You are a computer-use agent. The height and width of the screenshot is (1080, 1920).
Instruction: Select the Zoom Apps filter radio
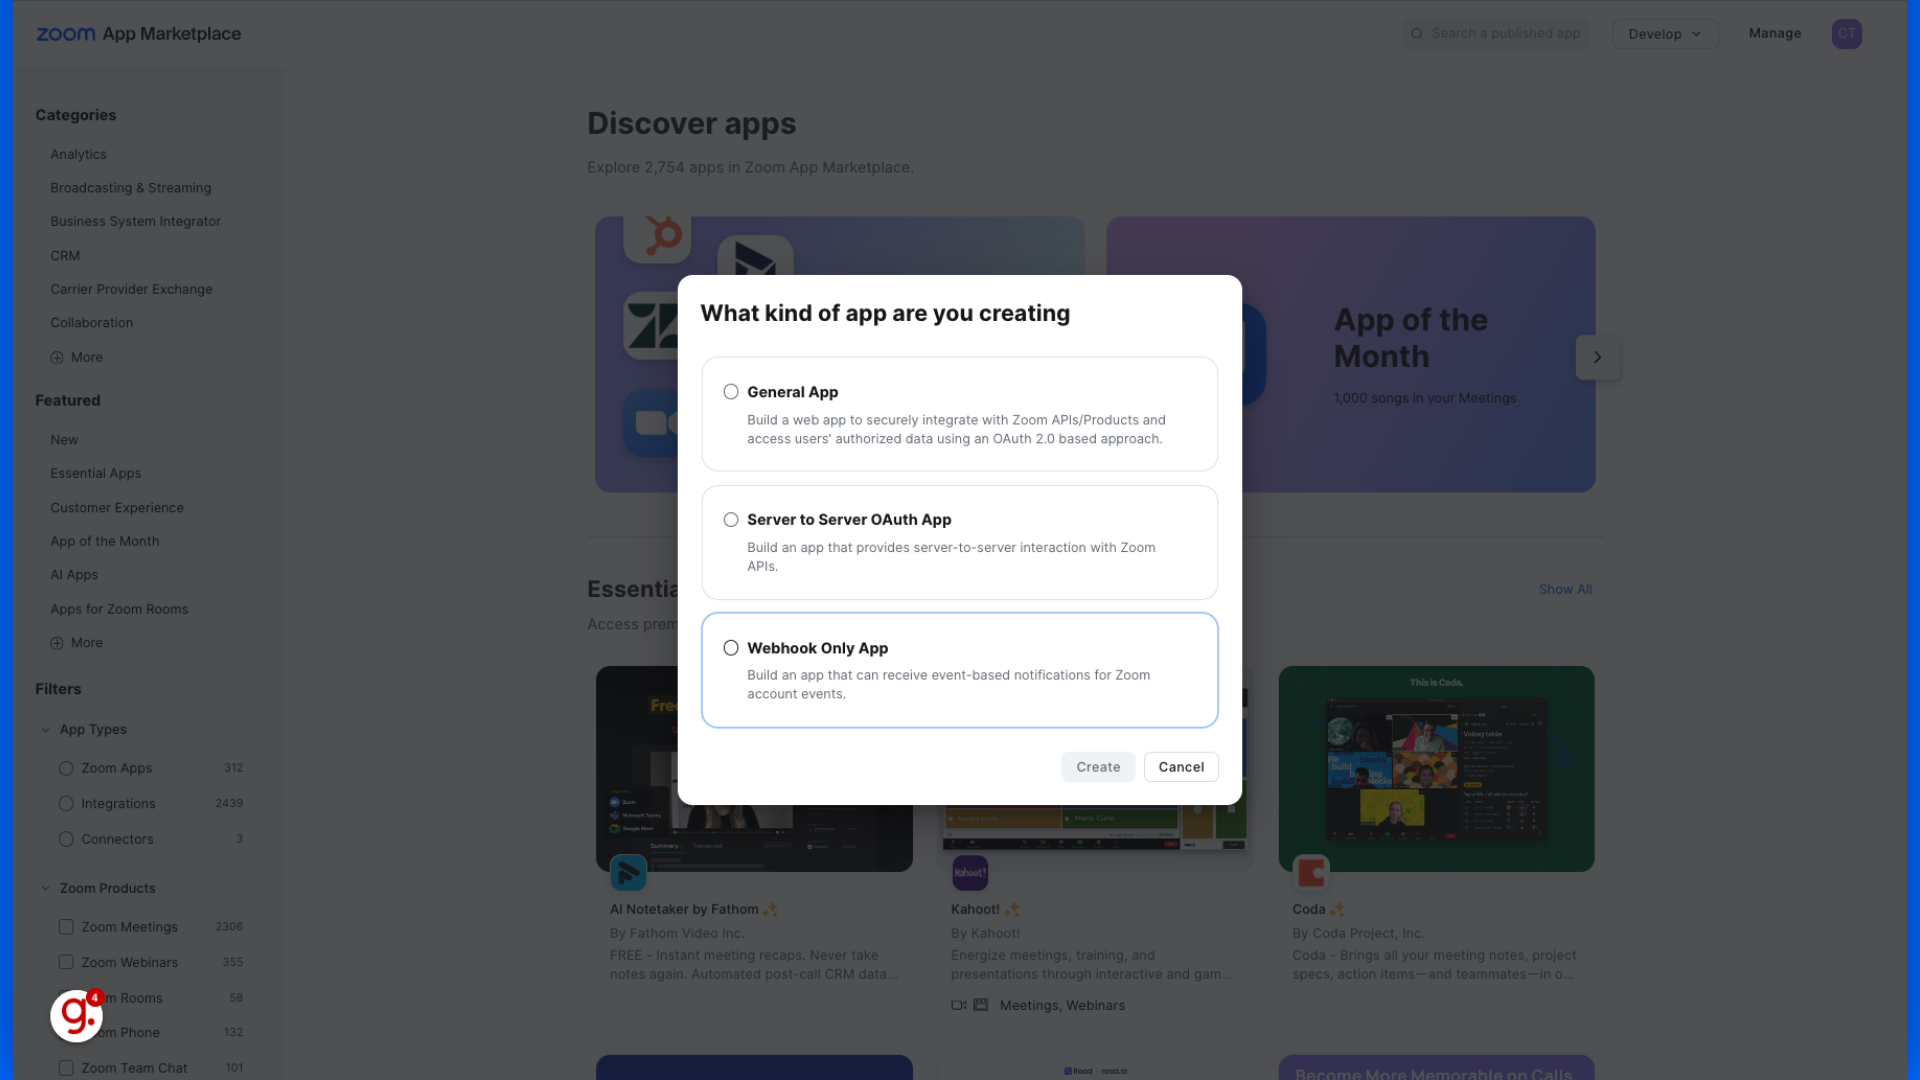tap(66, 768)
